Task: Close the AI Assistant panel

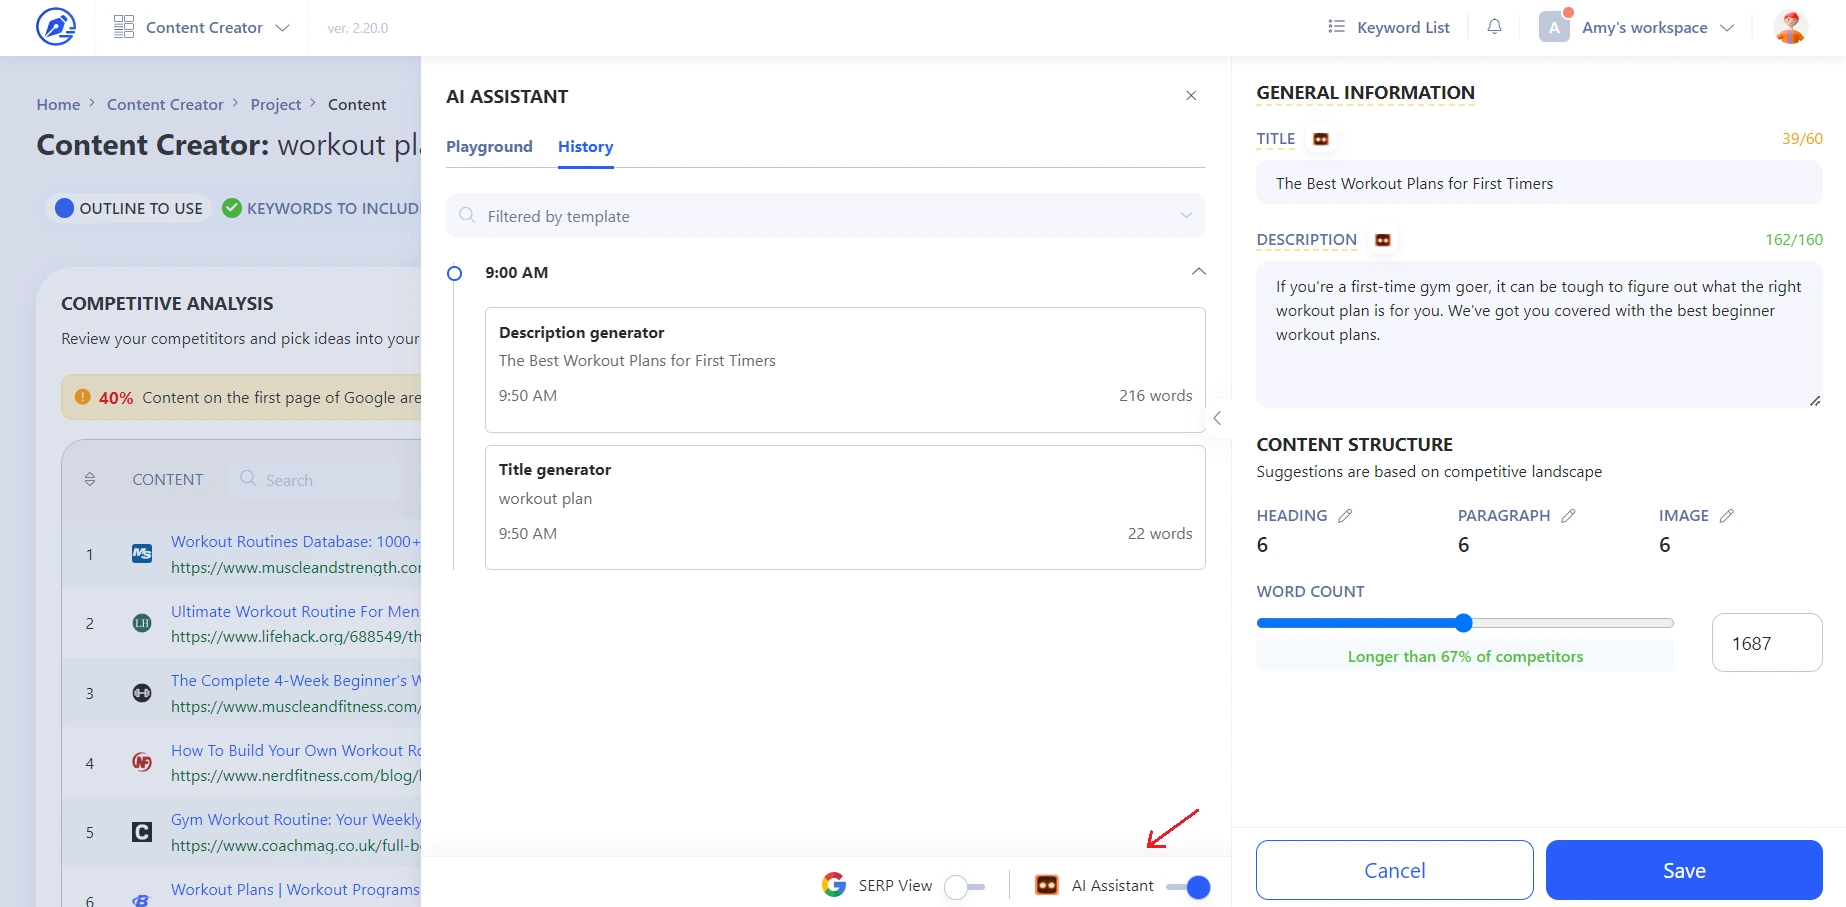Action: click(x=1191, y=96)
